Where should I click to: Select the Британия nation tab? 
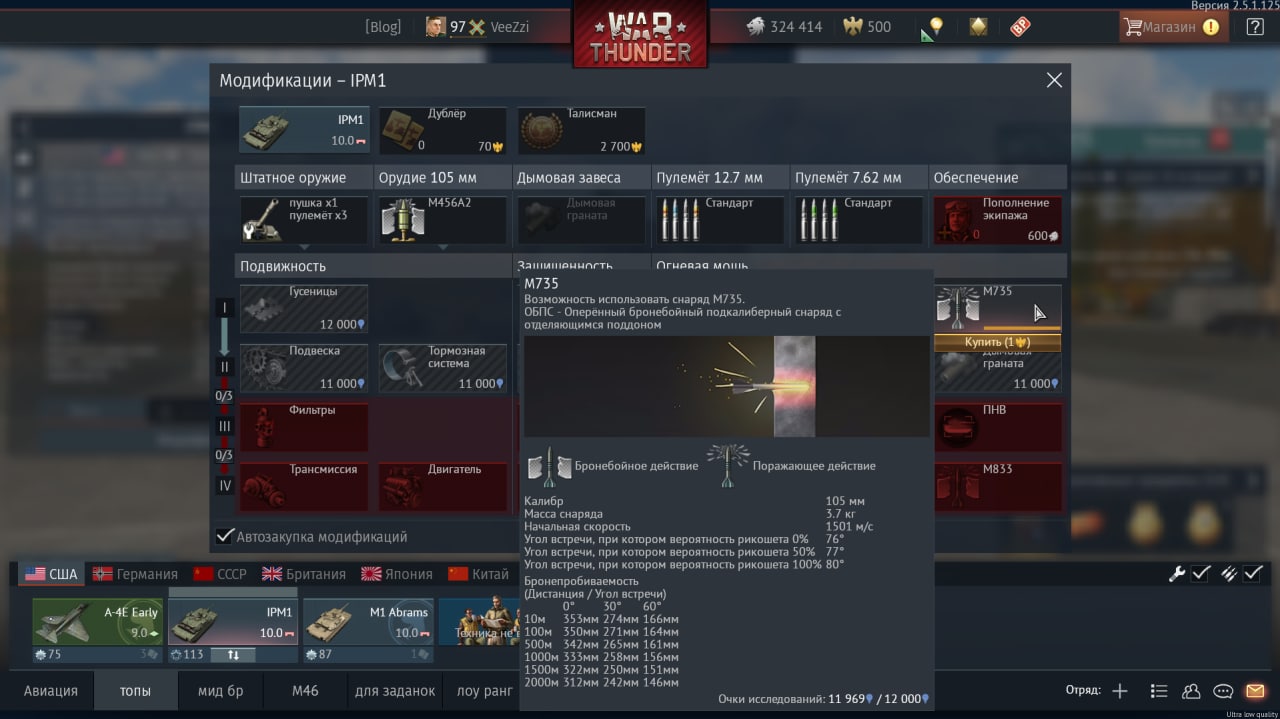click(304, 574)
